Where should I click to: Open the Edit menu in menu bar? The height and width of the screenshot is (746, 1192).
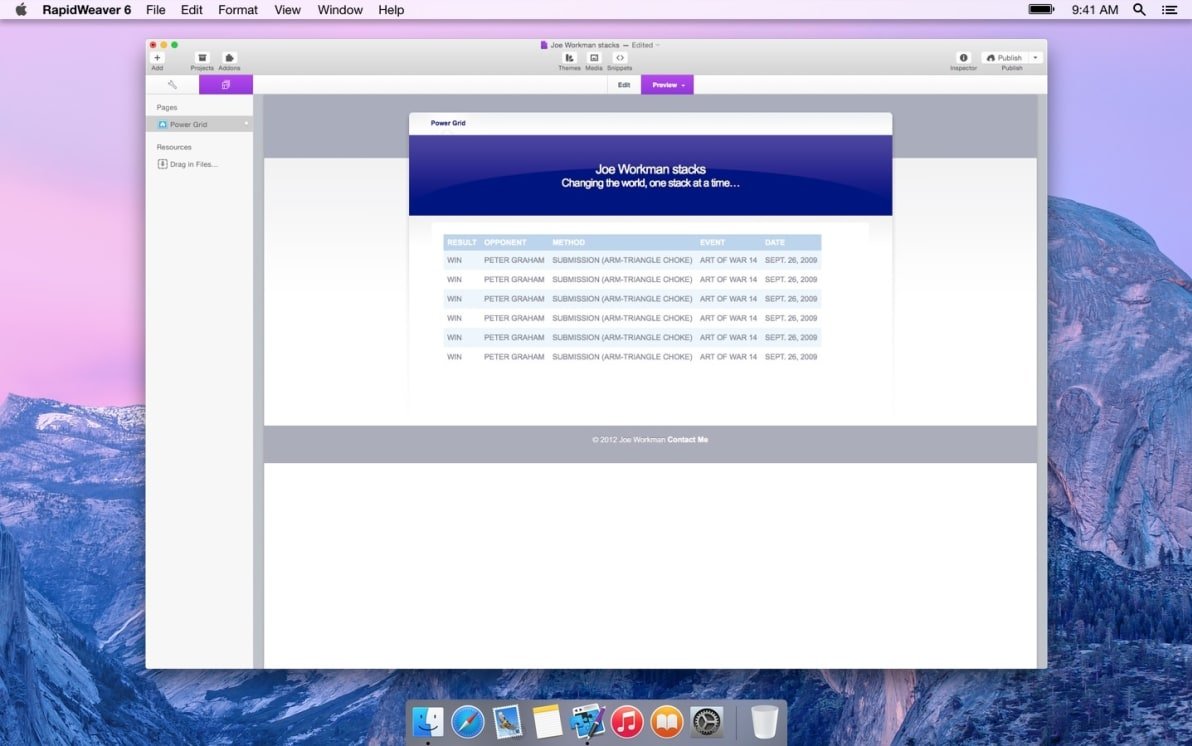click(192, 10)
